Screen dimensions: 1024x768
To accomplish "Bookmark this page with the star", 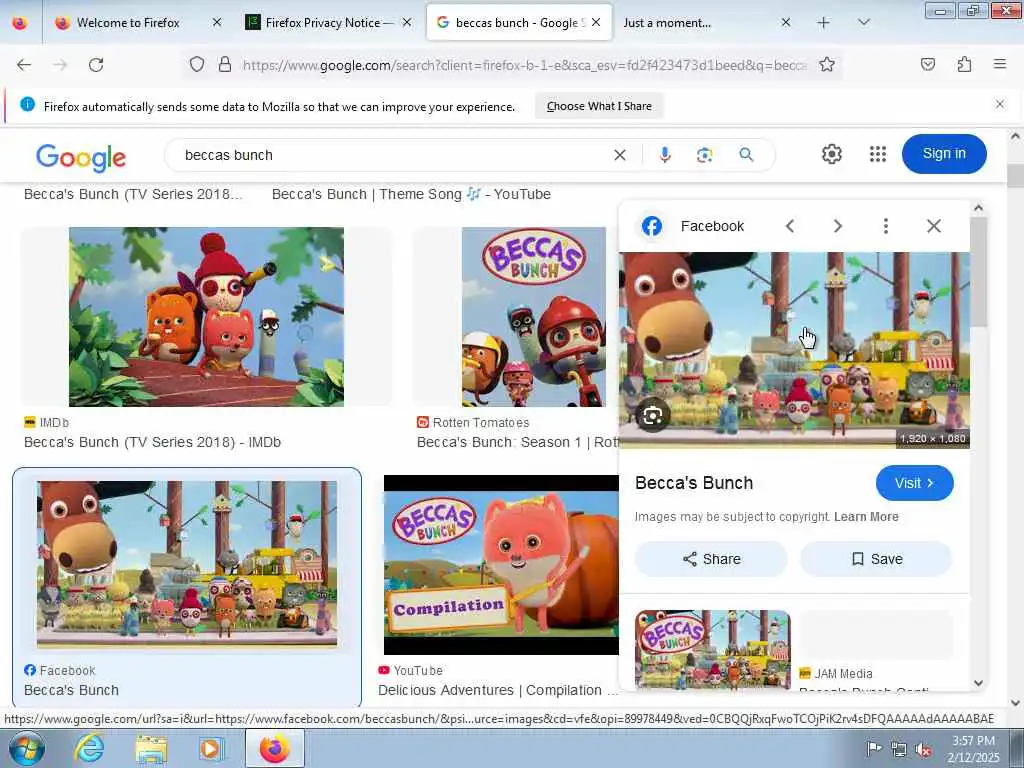I will click(827, 64).
